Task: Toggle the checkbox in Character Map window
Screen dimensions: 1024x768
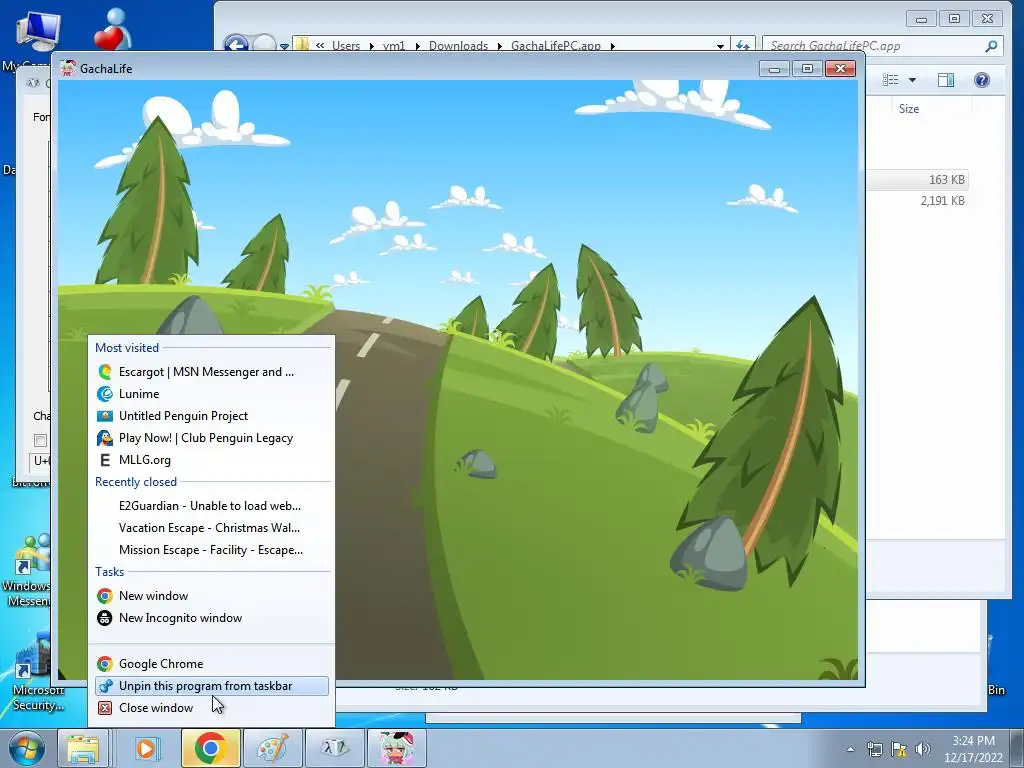Action: pyautogui.click(x=40, y=440)
